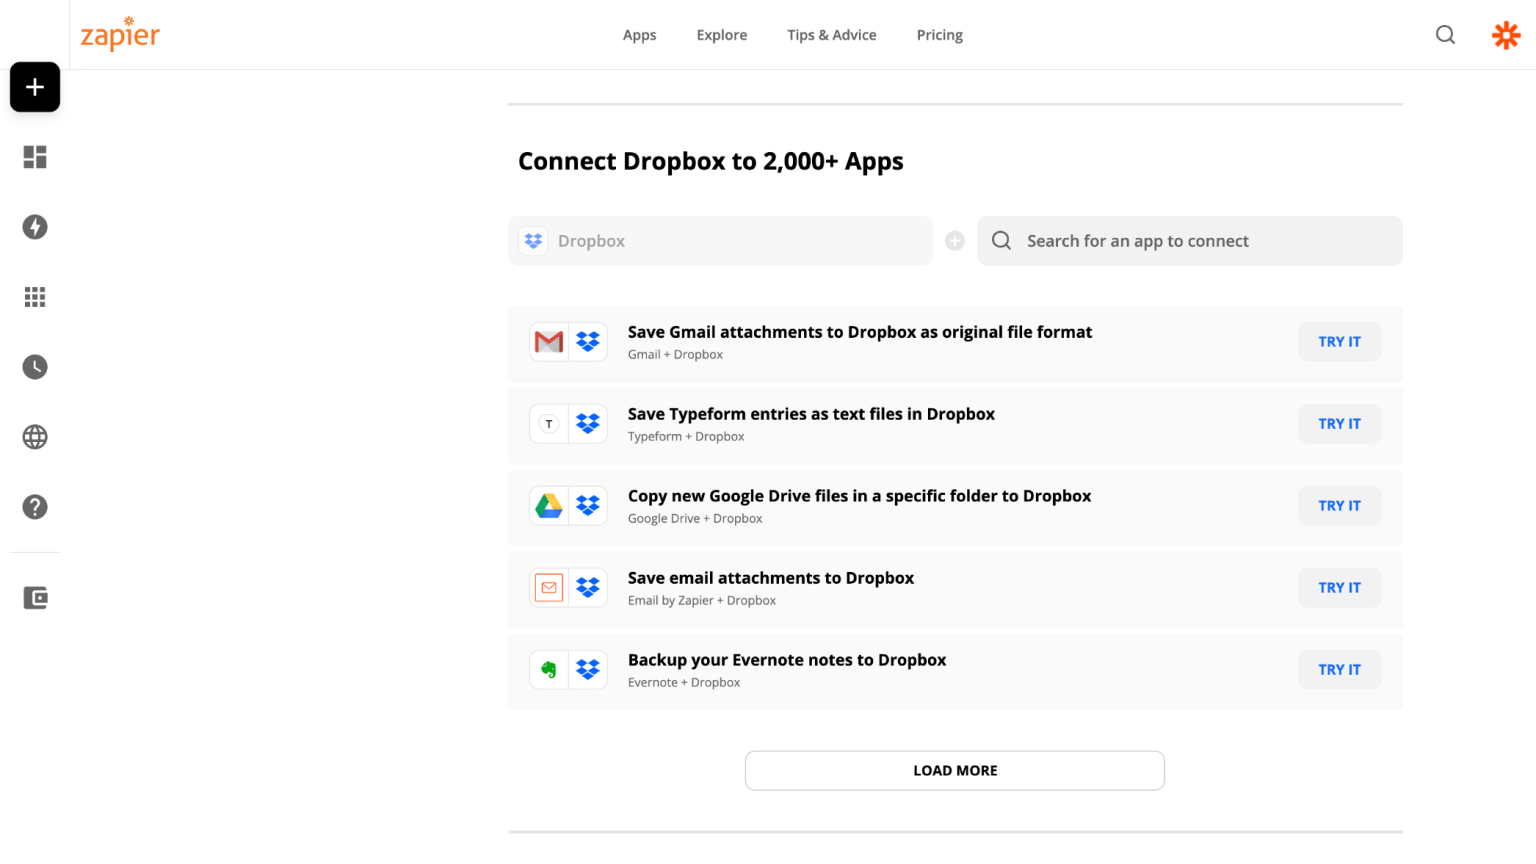This screenshot has width=1536, height=864.
Task: Try the Gmail attachments to Dropbox Zap
Action: click(1339, 342)
